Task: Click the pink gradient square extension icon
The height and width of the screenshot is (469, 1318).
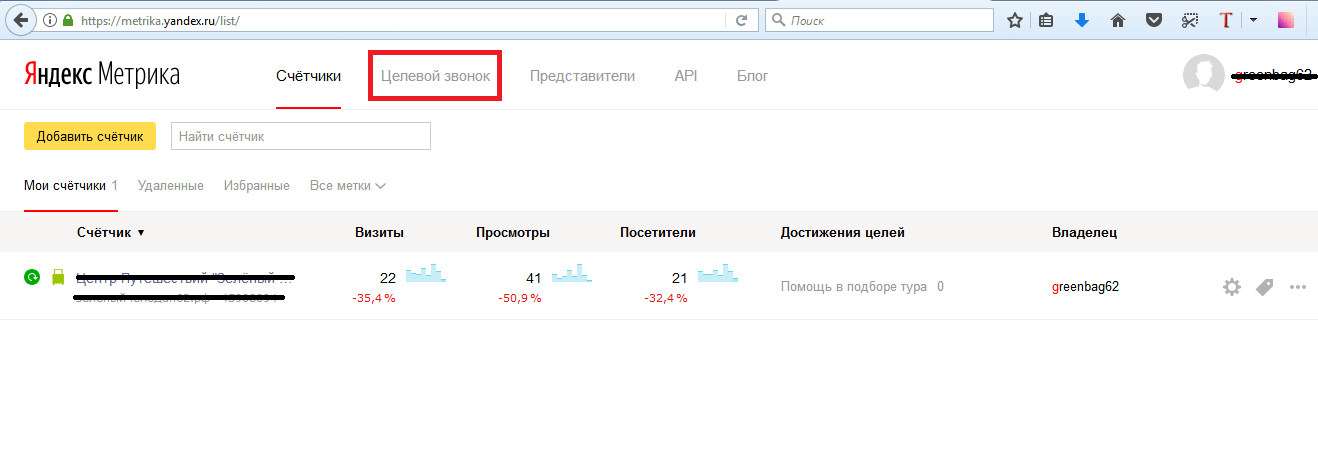Action: click(1287, 20)
